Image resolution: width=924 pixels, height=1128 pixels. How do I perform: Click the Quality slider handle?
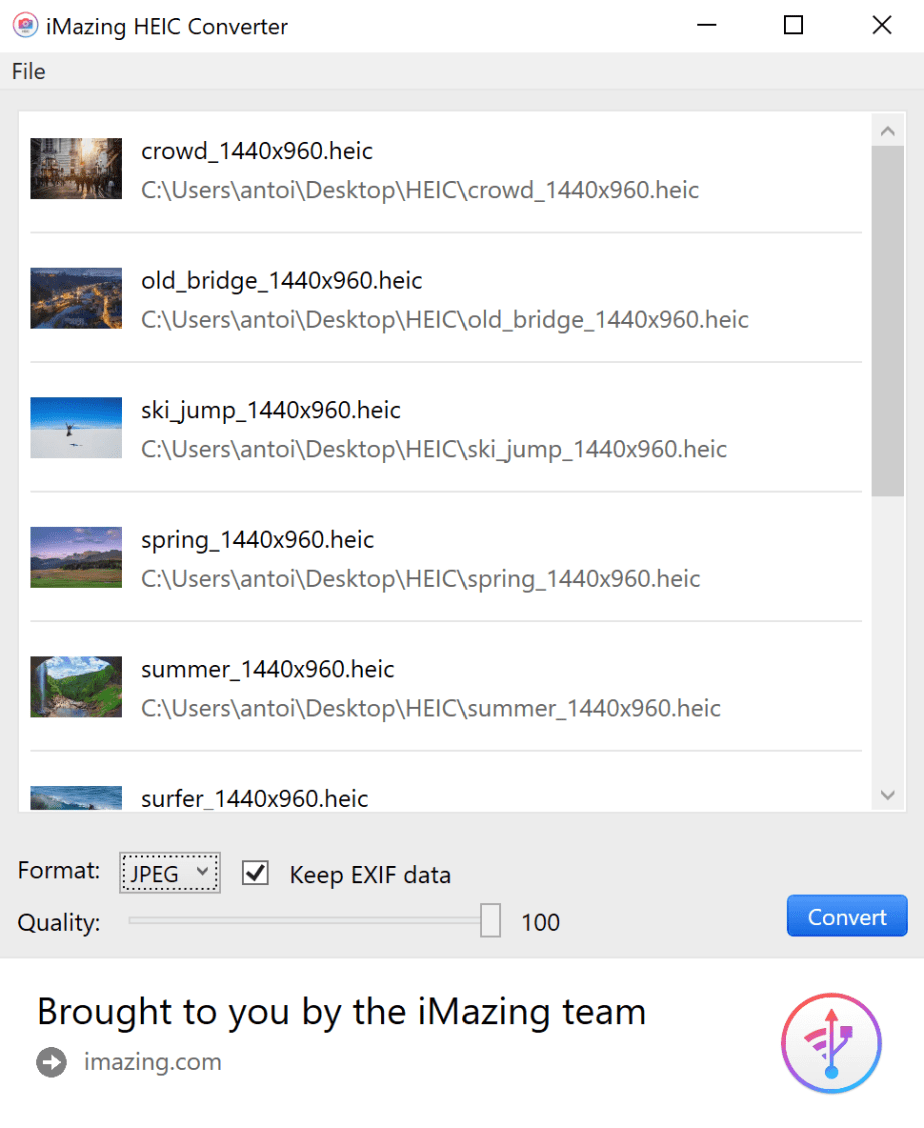491,920
